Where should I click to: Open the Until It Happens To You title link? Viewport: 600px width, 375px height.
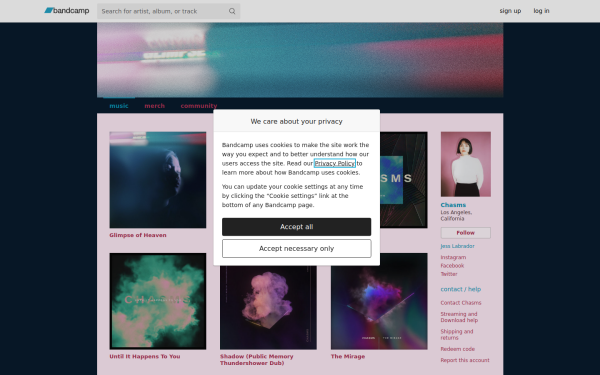[x=145, y=356]
